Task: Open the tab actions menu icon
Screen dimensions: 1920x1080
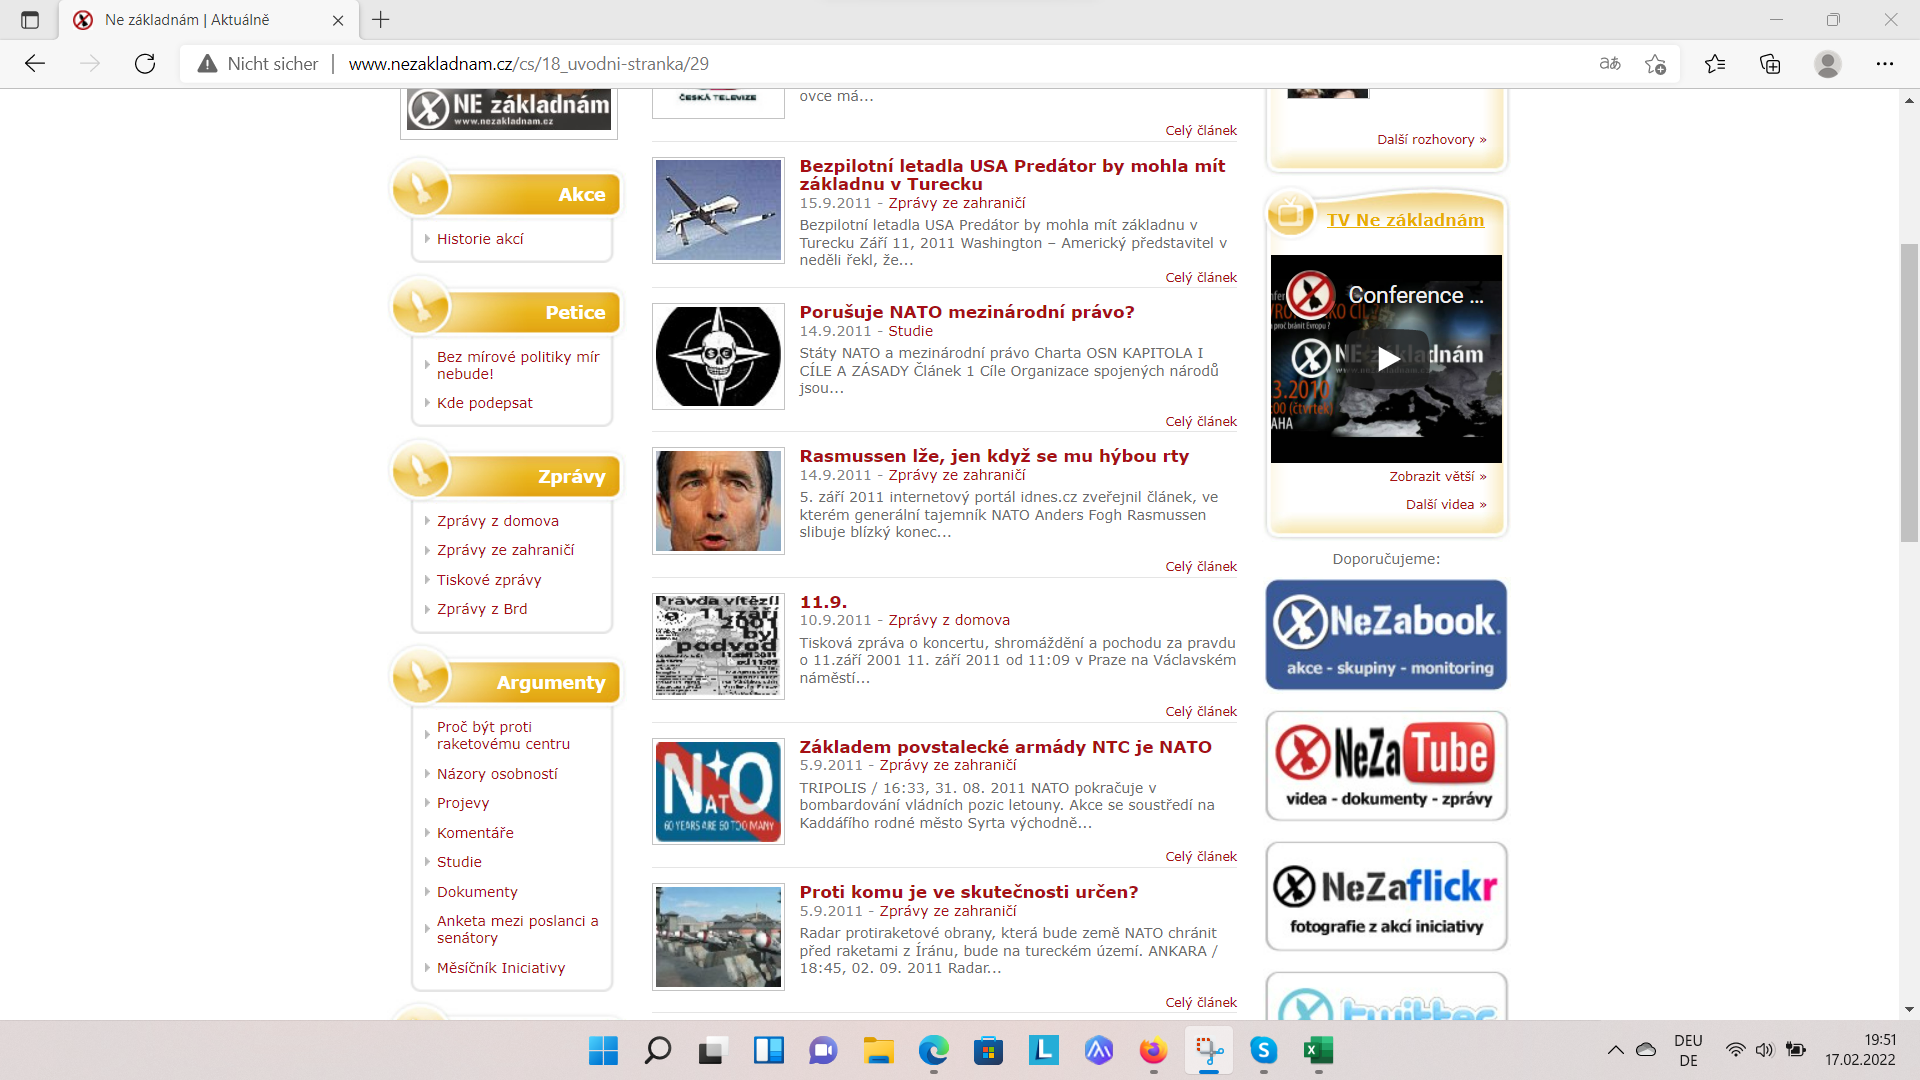Action: click(x=30, y=20)
